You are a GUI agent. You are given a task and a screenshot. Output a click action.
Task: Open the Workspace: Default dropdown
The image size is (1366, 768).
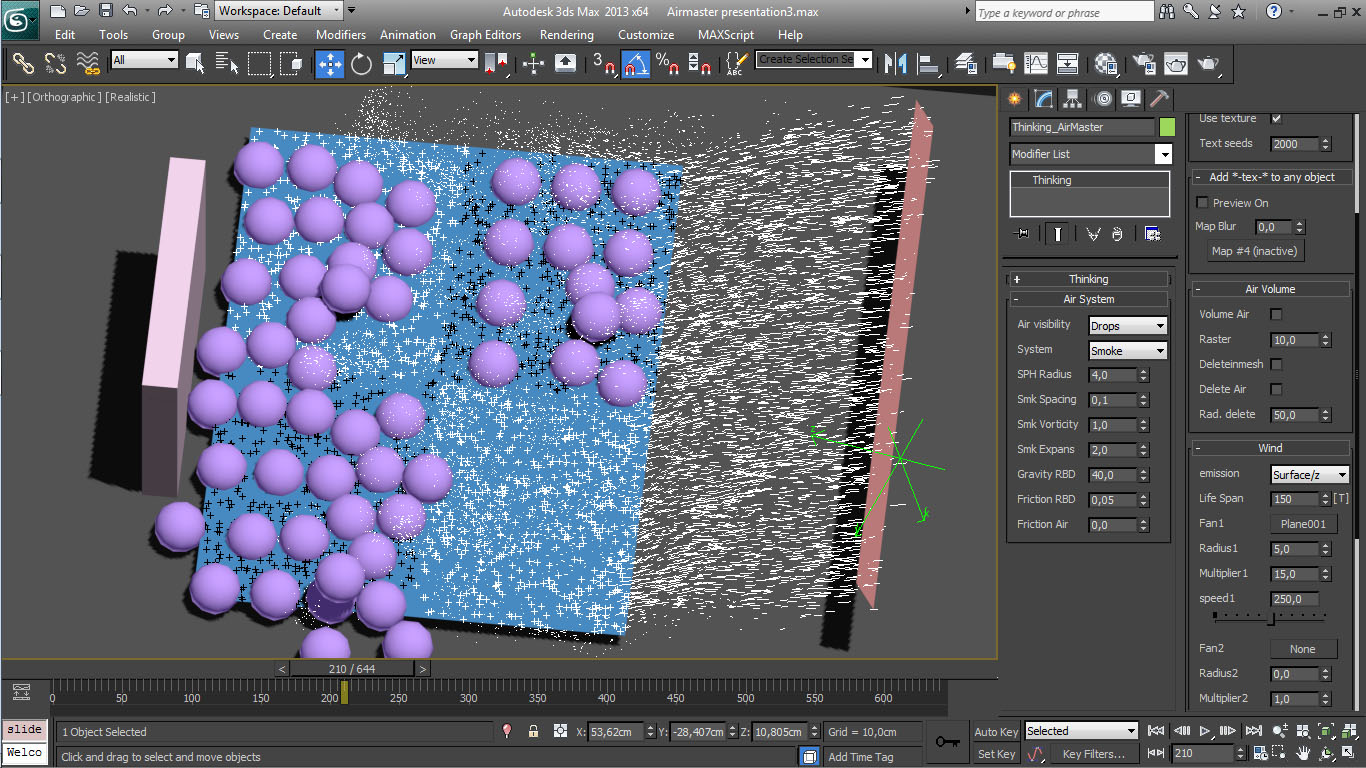pos(280,11)
